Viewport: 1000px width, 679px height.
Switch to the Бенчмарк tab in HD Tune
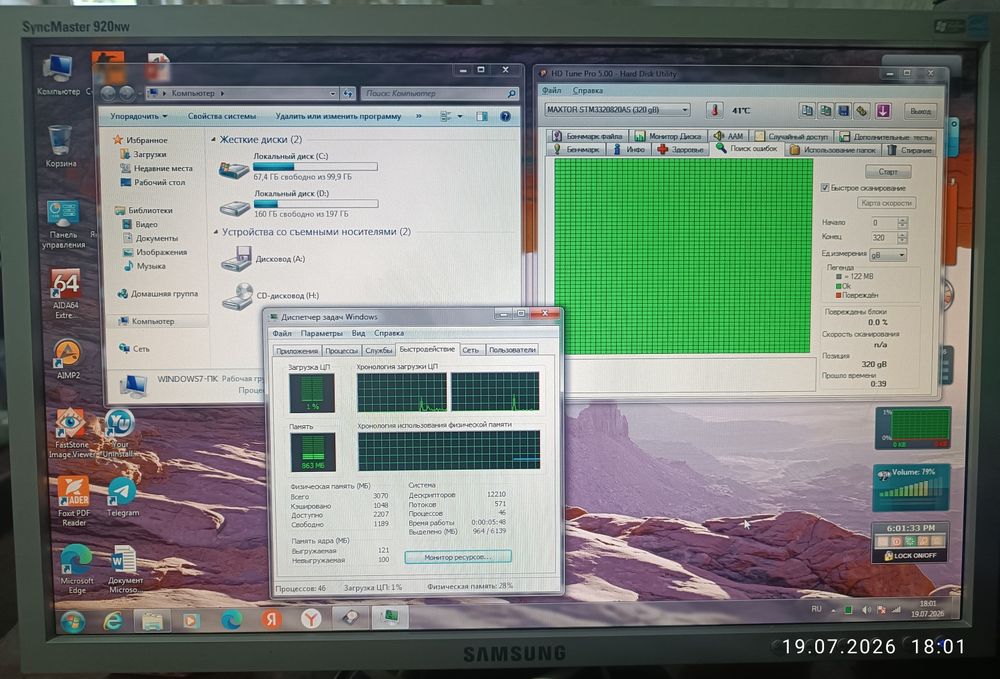point(577,149)
